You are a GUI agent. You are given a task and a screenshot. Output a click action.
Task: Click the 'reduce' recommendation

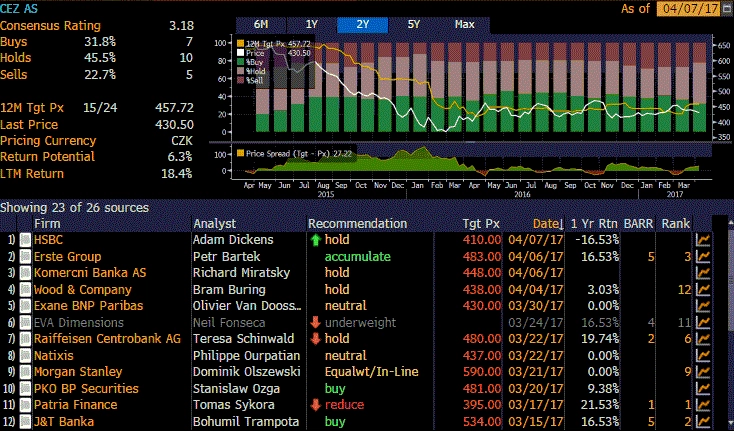point(344,405)
